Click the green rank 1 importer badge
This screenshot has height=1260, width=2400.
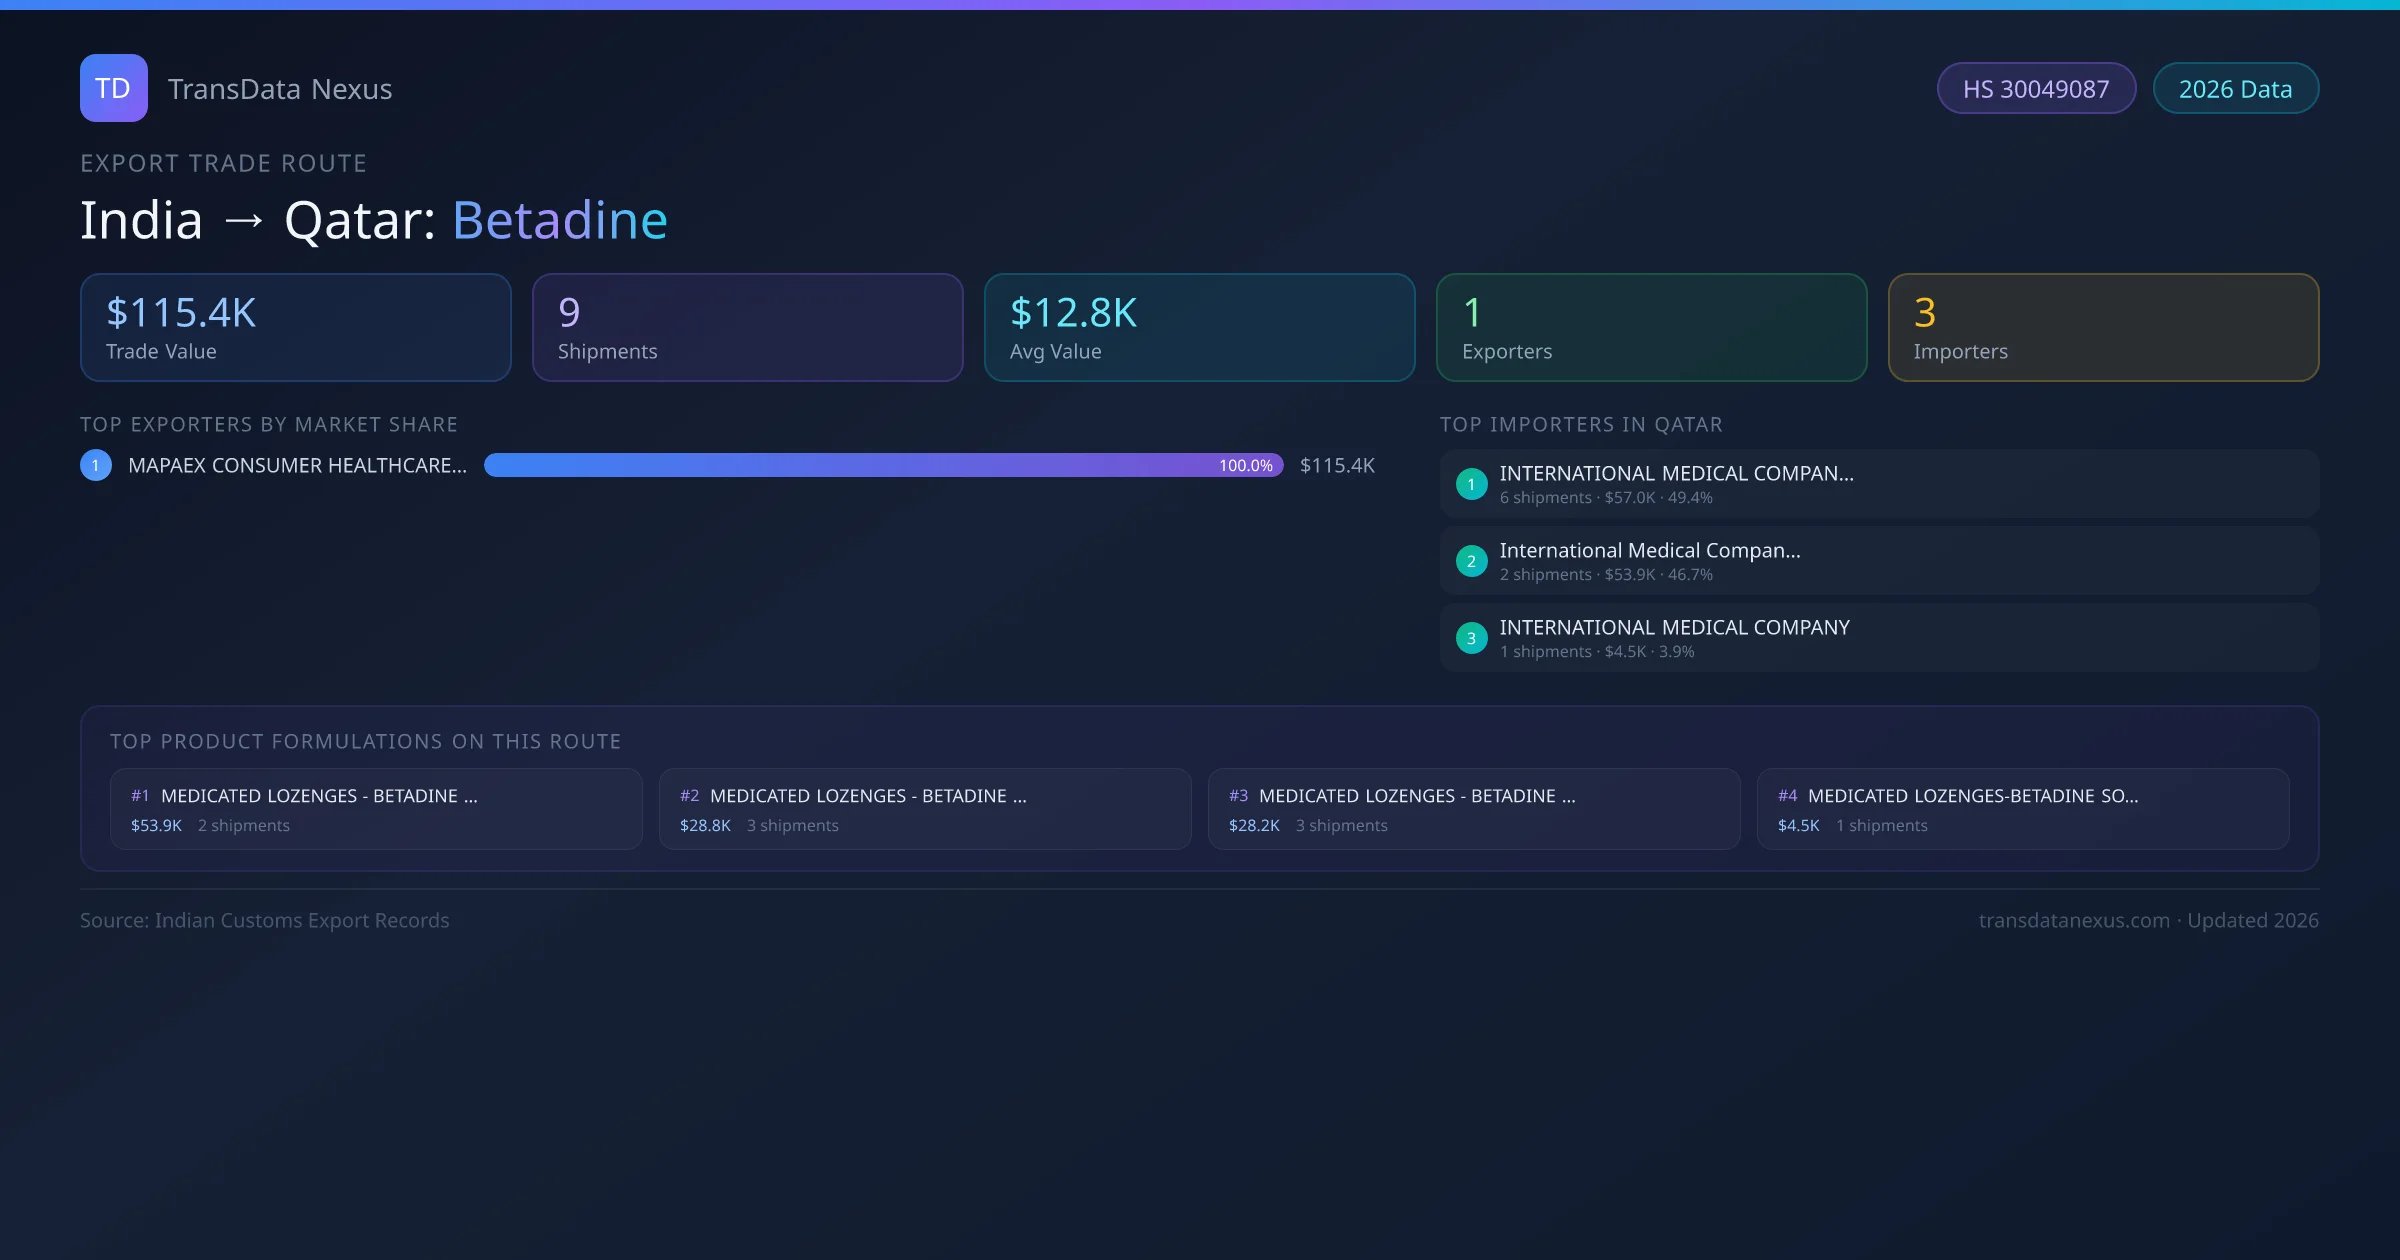pyautogui.click(x=1471, y=484)
